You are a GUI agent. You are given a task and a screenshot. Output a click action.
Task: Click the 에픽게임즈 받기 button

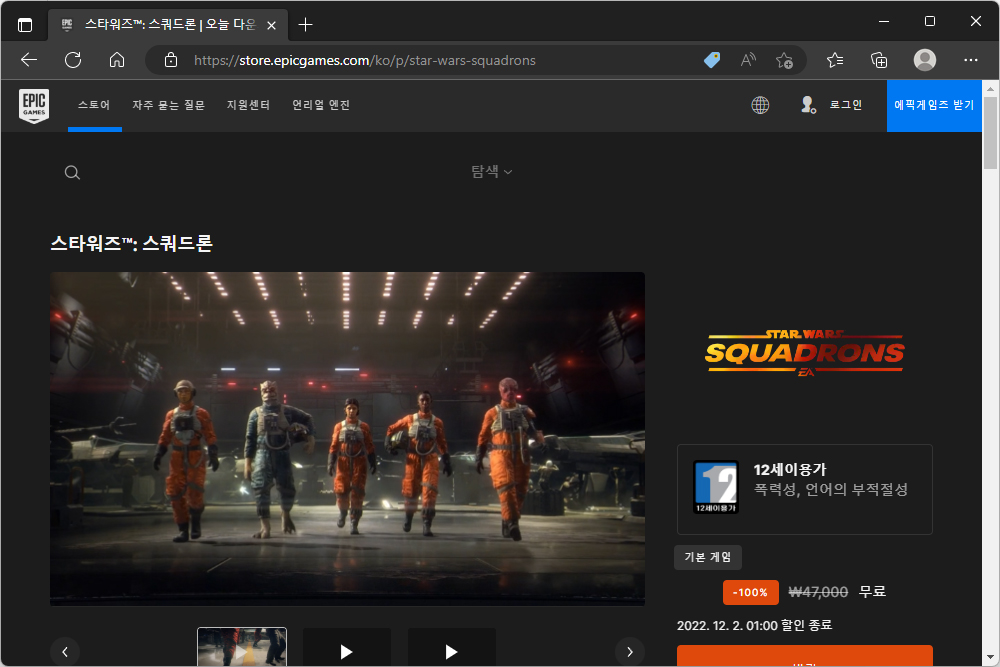934,106
